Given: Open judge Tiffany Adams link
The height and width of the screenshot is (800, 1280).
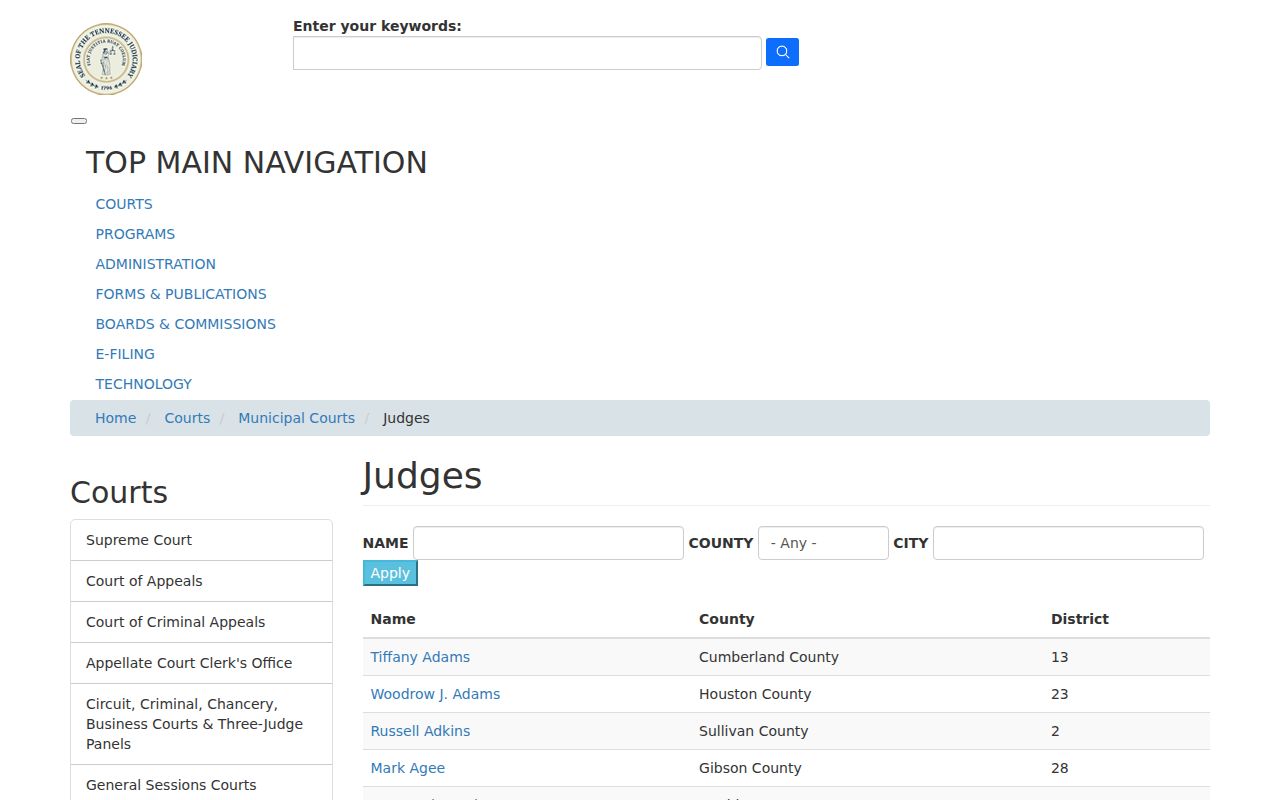Looking at the screenshot, I should (x=420, y=657).
